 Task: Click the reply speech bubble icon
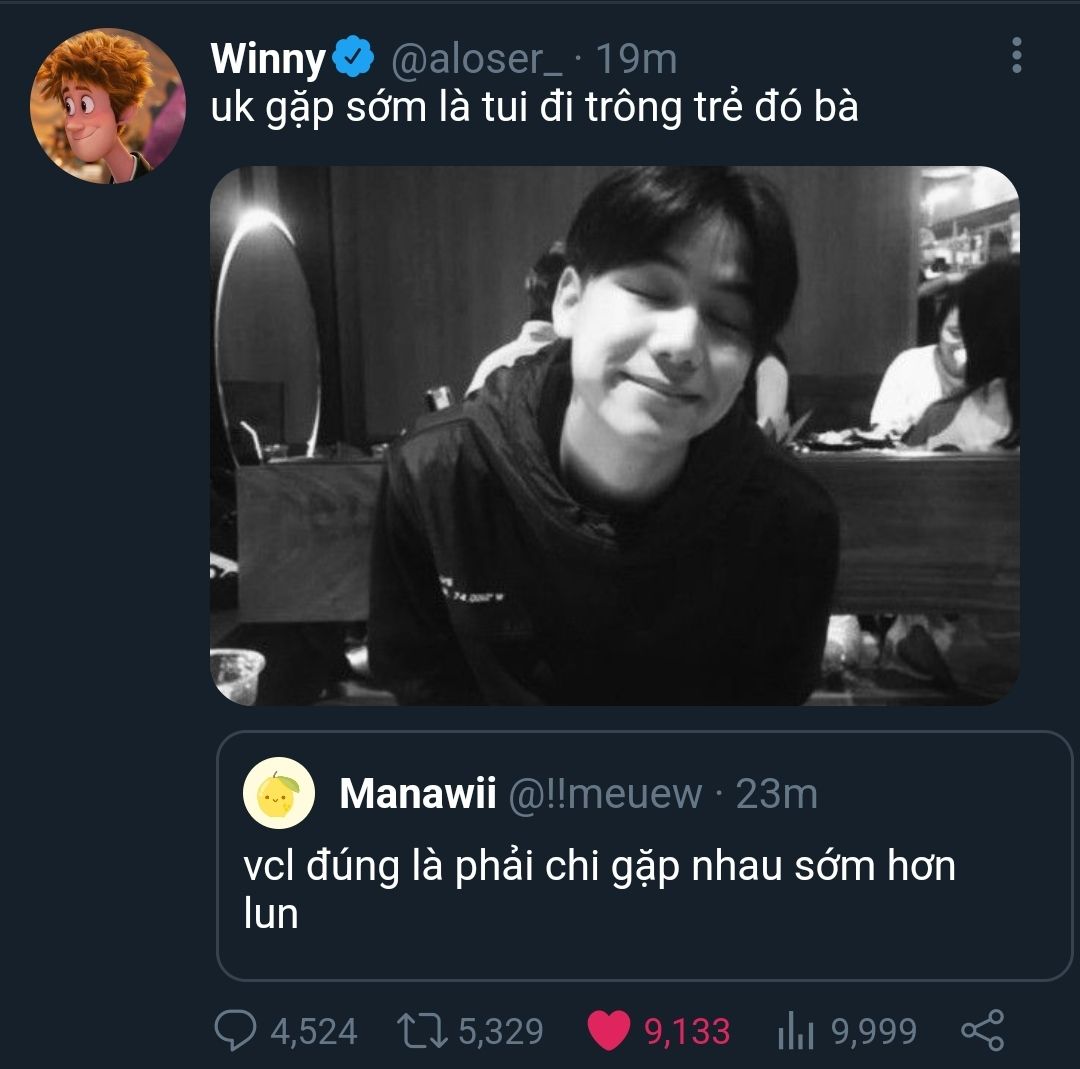(x=236, y=1031)
